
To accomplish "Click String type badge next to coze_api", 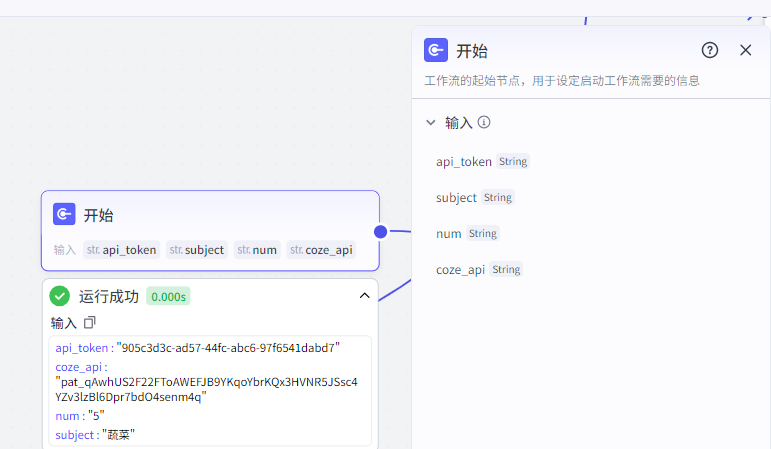I will click(x=506, y=269).
